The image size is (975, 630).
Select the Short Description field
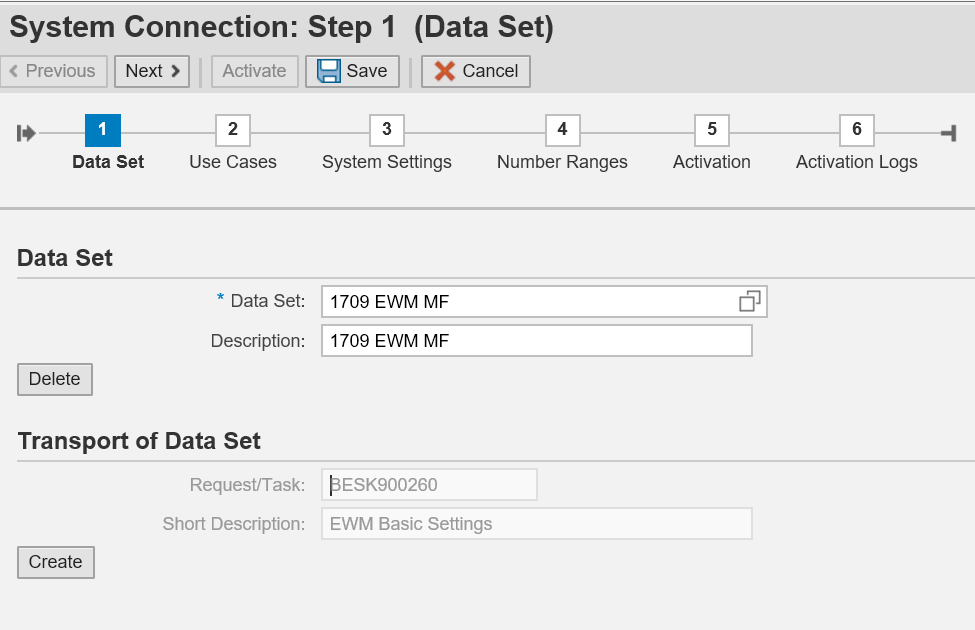click(x=536, y=524)
